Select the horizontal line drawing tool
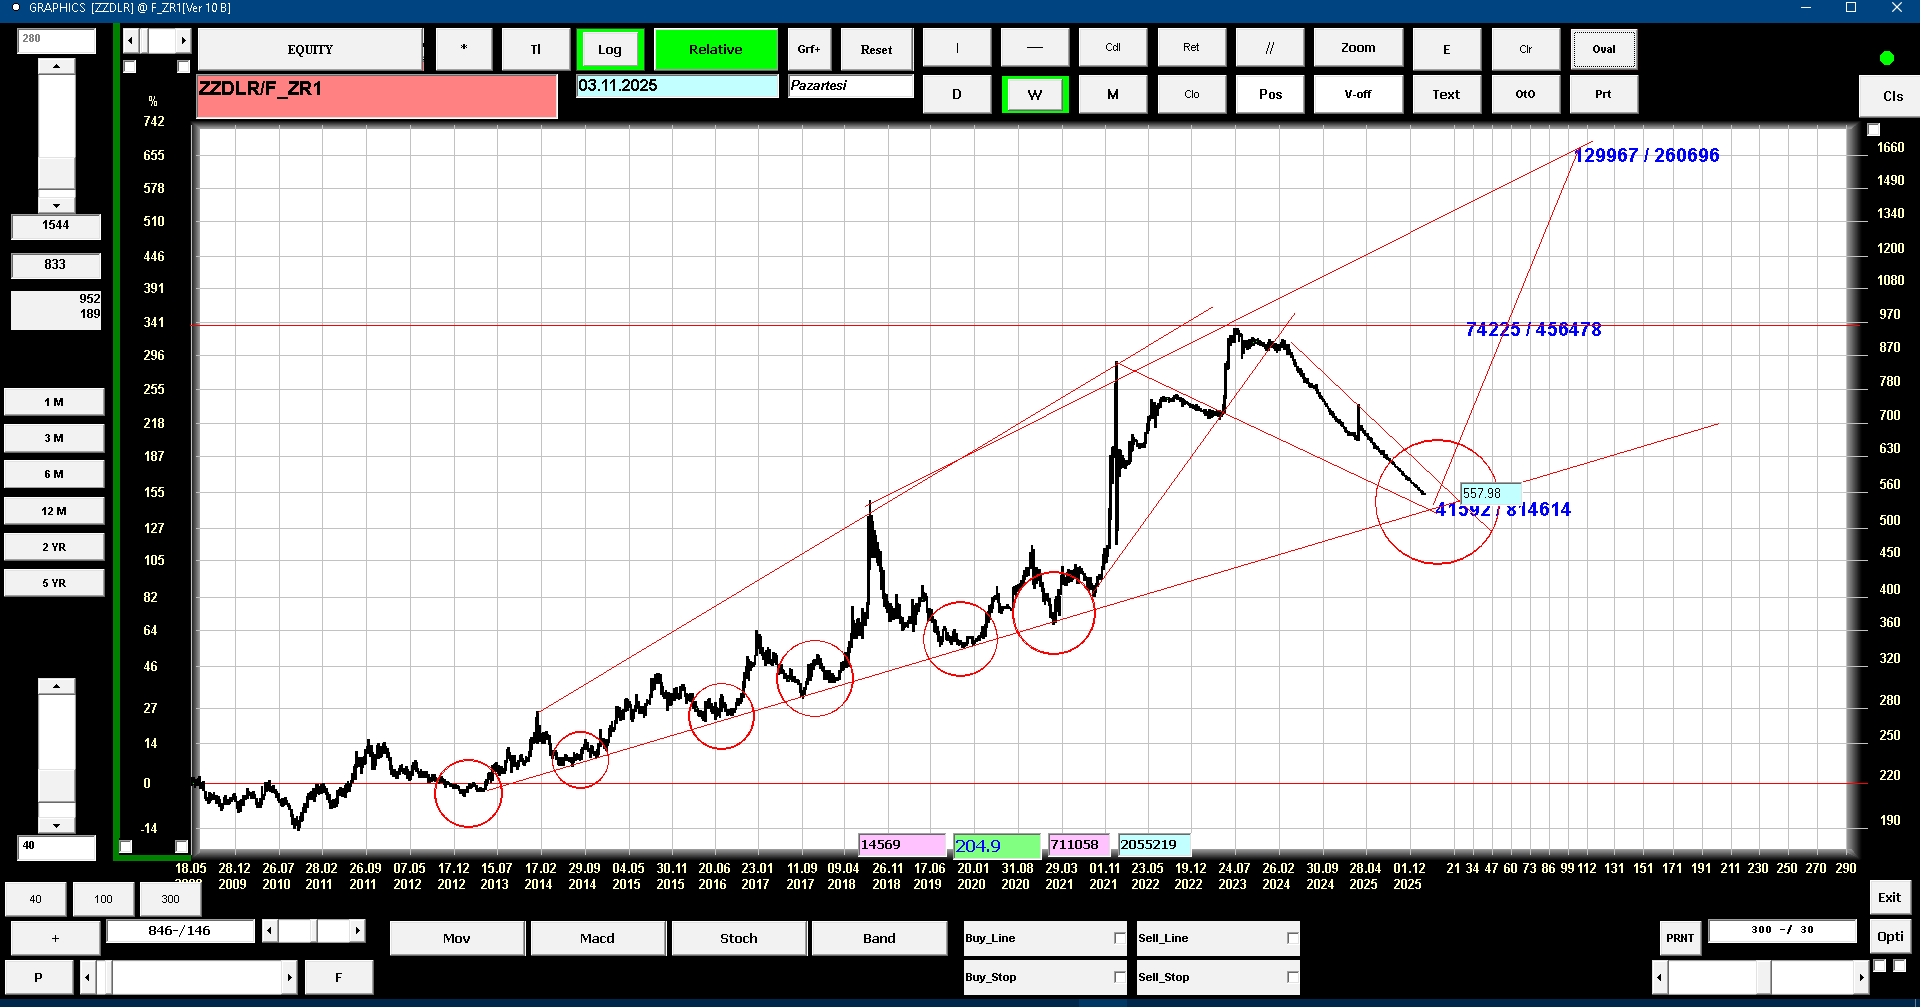Image resolution: width=1920 pixels, height=1007 pixels. pos(1034,48)
